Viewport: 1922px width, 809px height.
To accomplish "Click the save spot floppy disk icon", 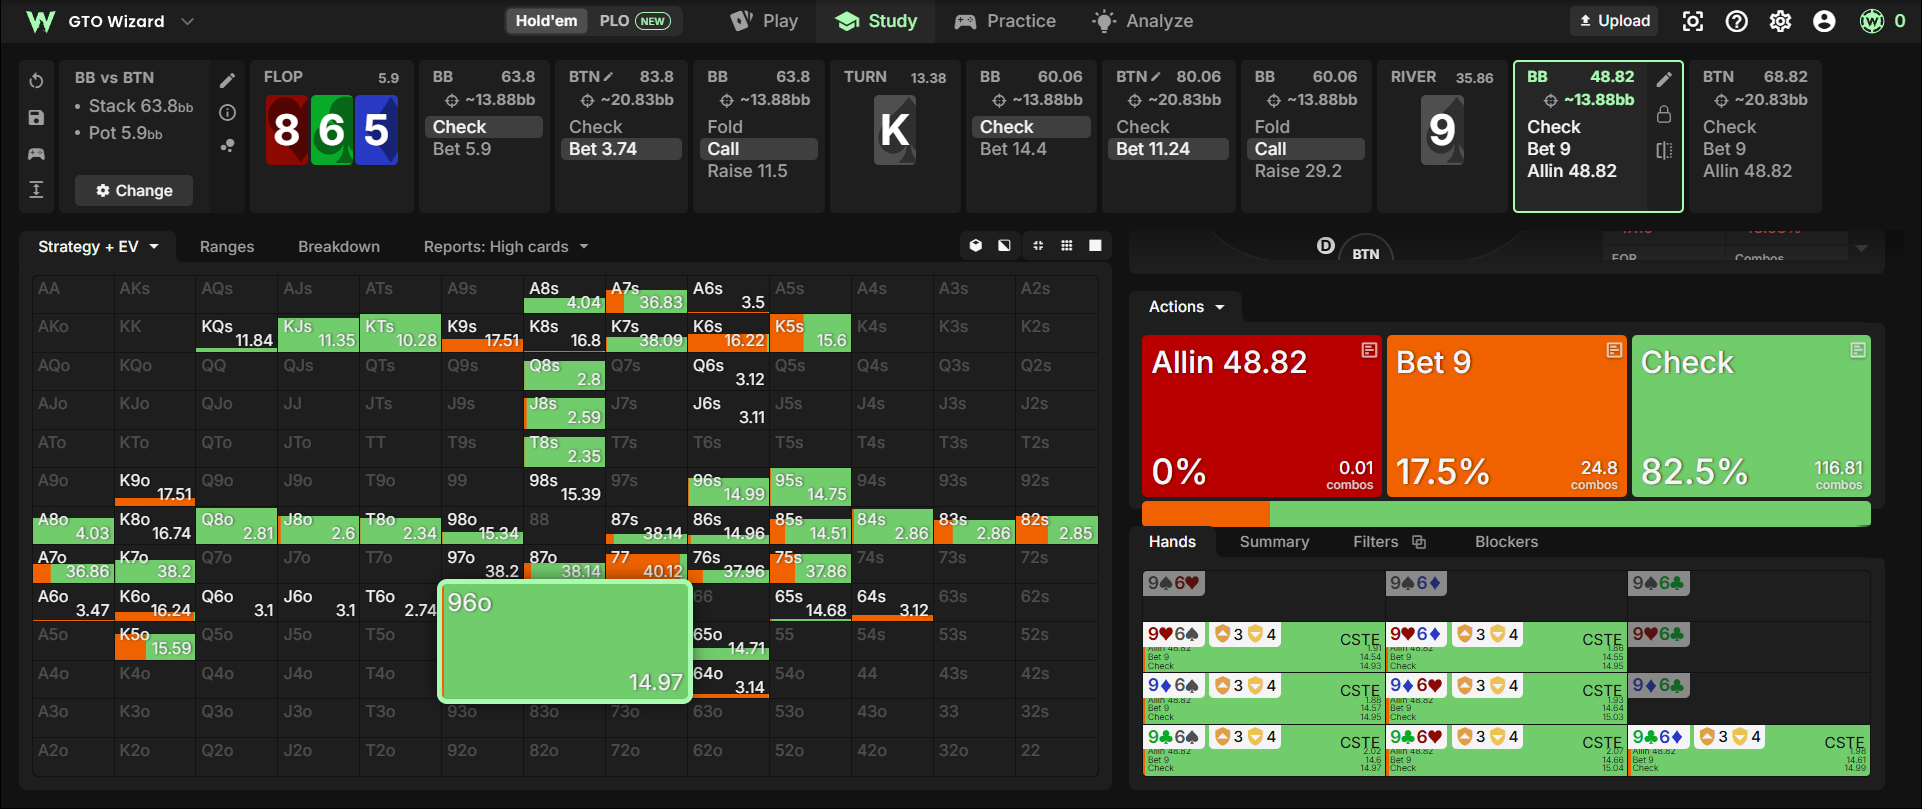I will [x=36, y=118].
